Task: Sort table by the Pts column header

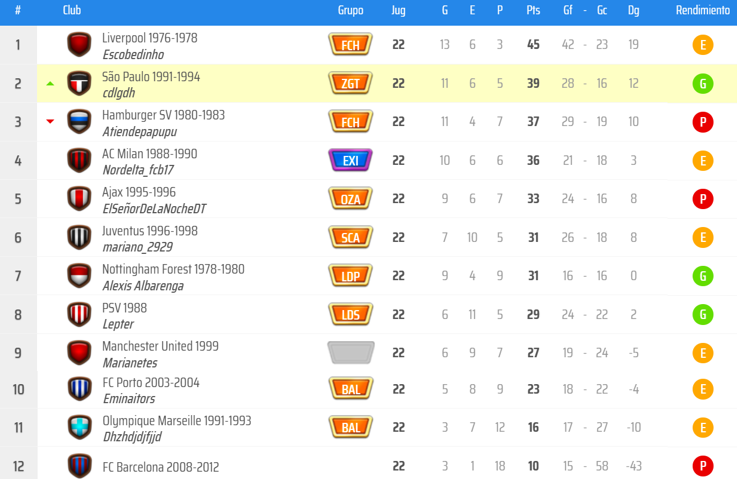Action: [x=533, y=10]
